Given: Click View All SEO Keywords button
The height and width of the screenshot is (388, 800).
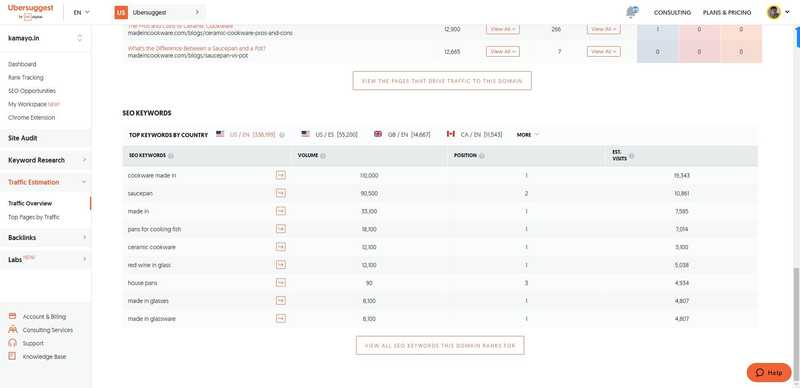Looking at the screenshot, I should point(440,346).
